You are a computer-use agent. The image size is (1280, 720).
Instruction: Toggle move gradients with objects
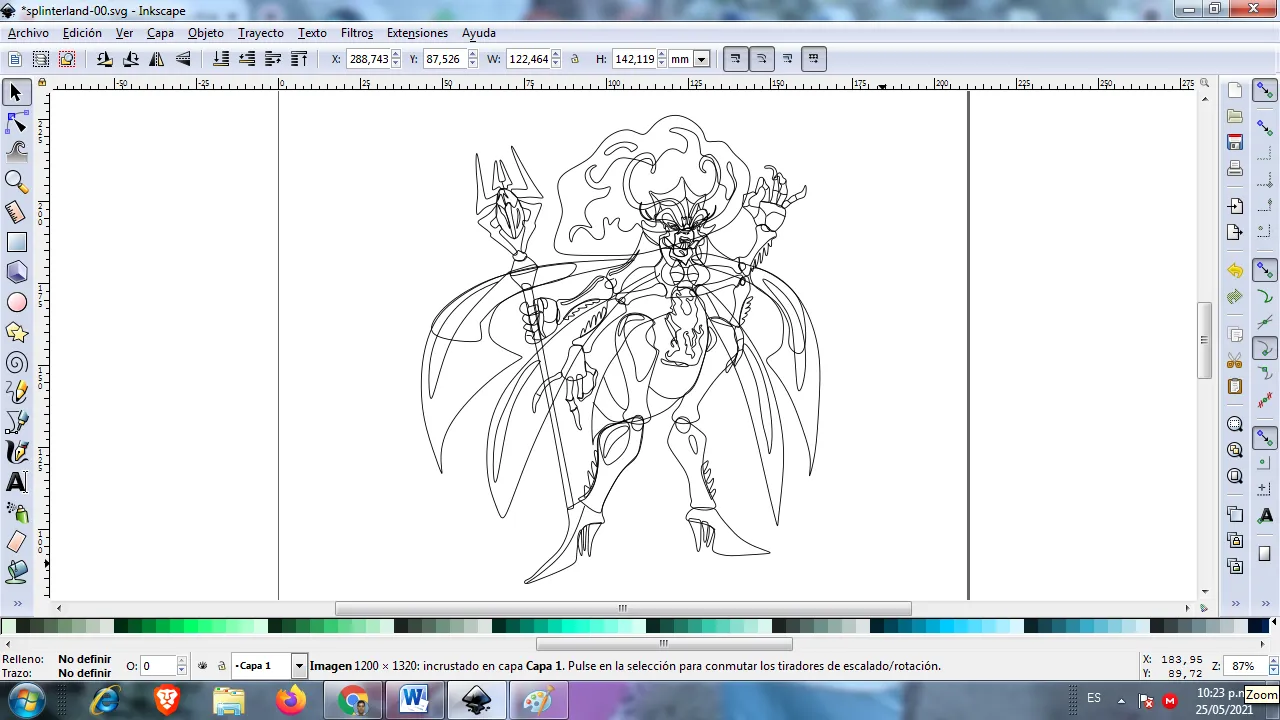tap(787, 59)
